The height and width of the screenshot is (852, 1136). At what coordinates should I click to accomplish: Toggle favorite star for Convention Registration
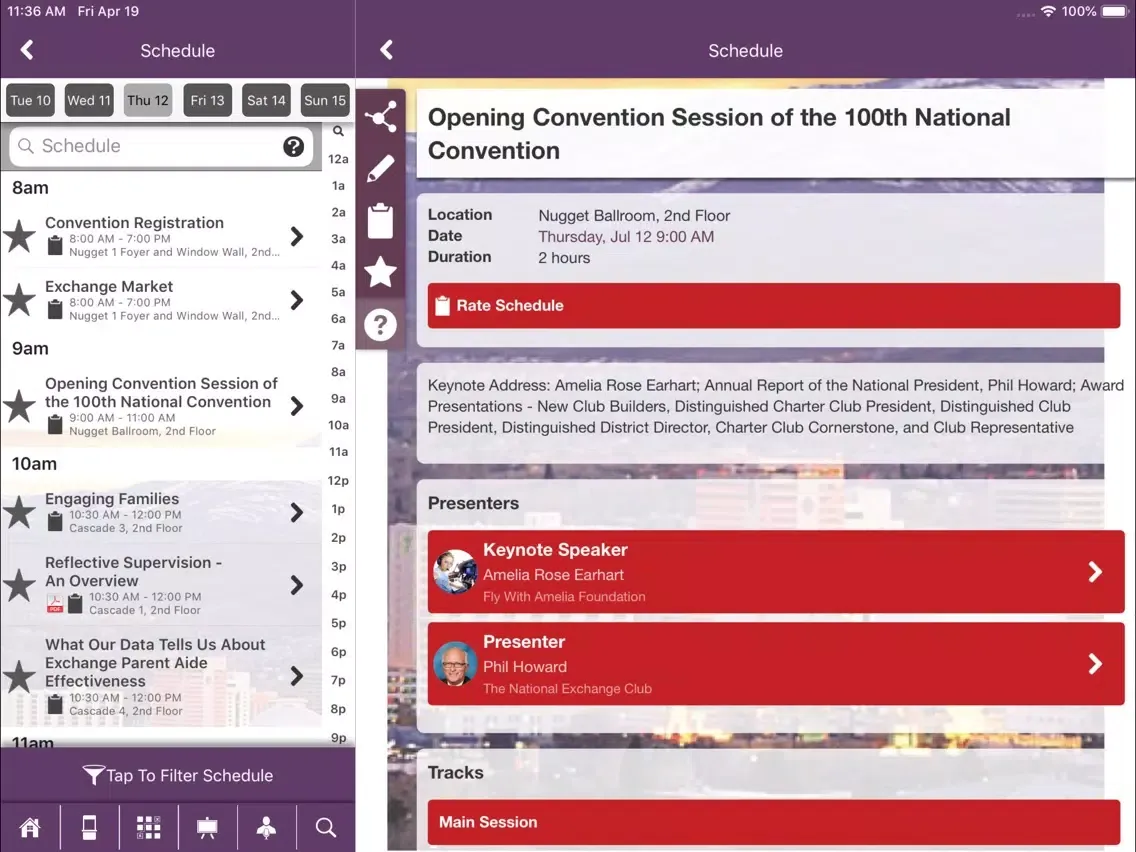tap(20, 237)
